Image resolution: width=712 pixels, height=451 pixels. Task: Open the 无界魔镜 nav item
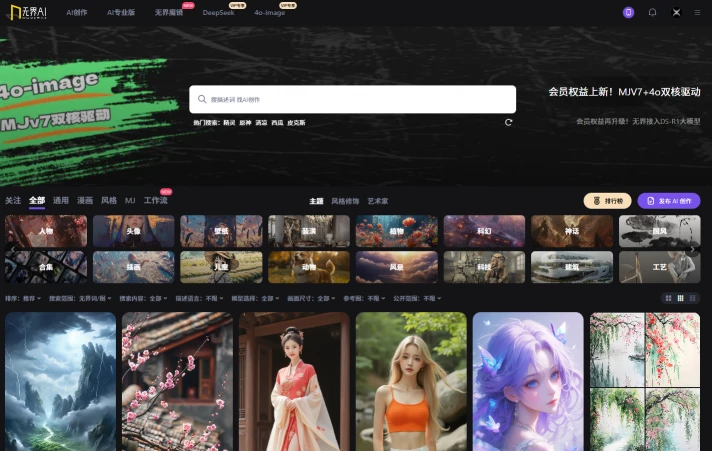(x=169, y=12)
